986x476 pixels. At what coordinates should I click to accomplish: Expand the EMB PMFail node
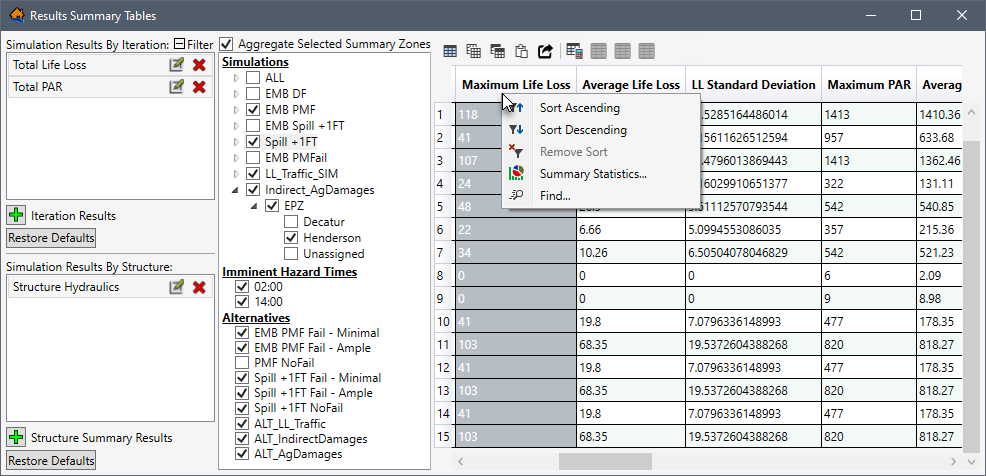pyautogui.click(x=236, y=157)
